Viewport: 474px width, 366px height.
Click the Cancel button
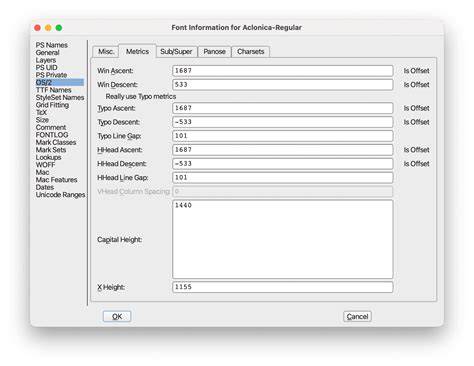point(357,317)
